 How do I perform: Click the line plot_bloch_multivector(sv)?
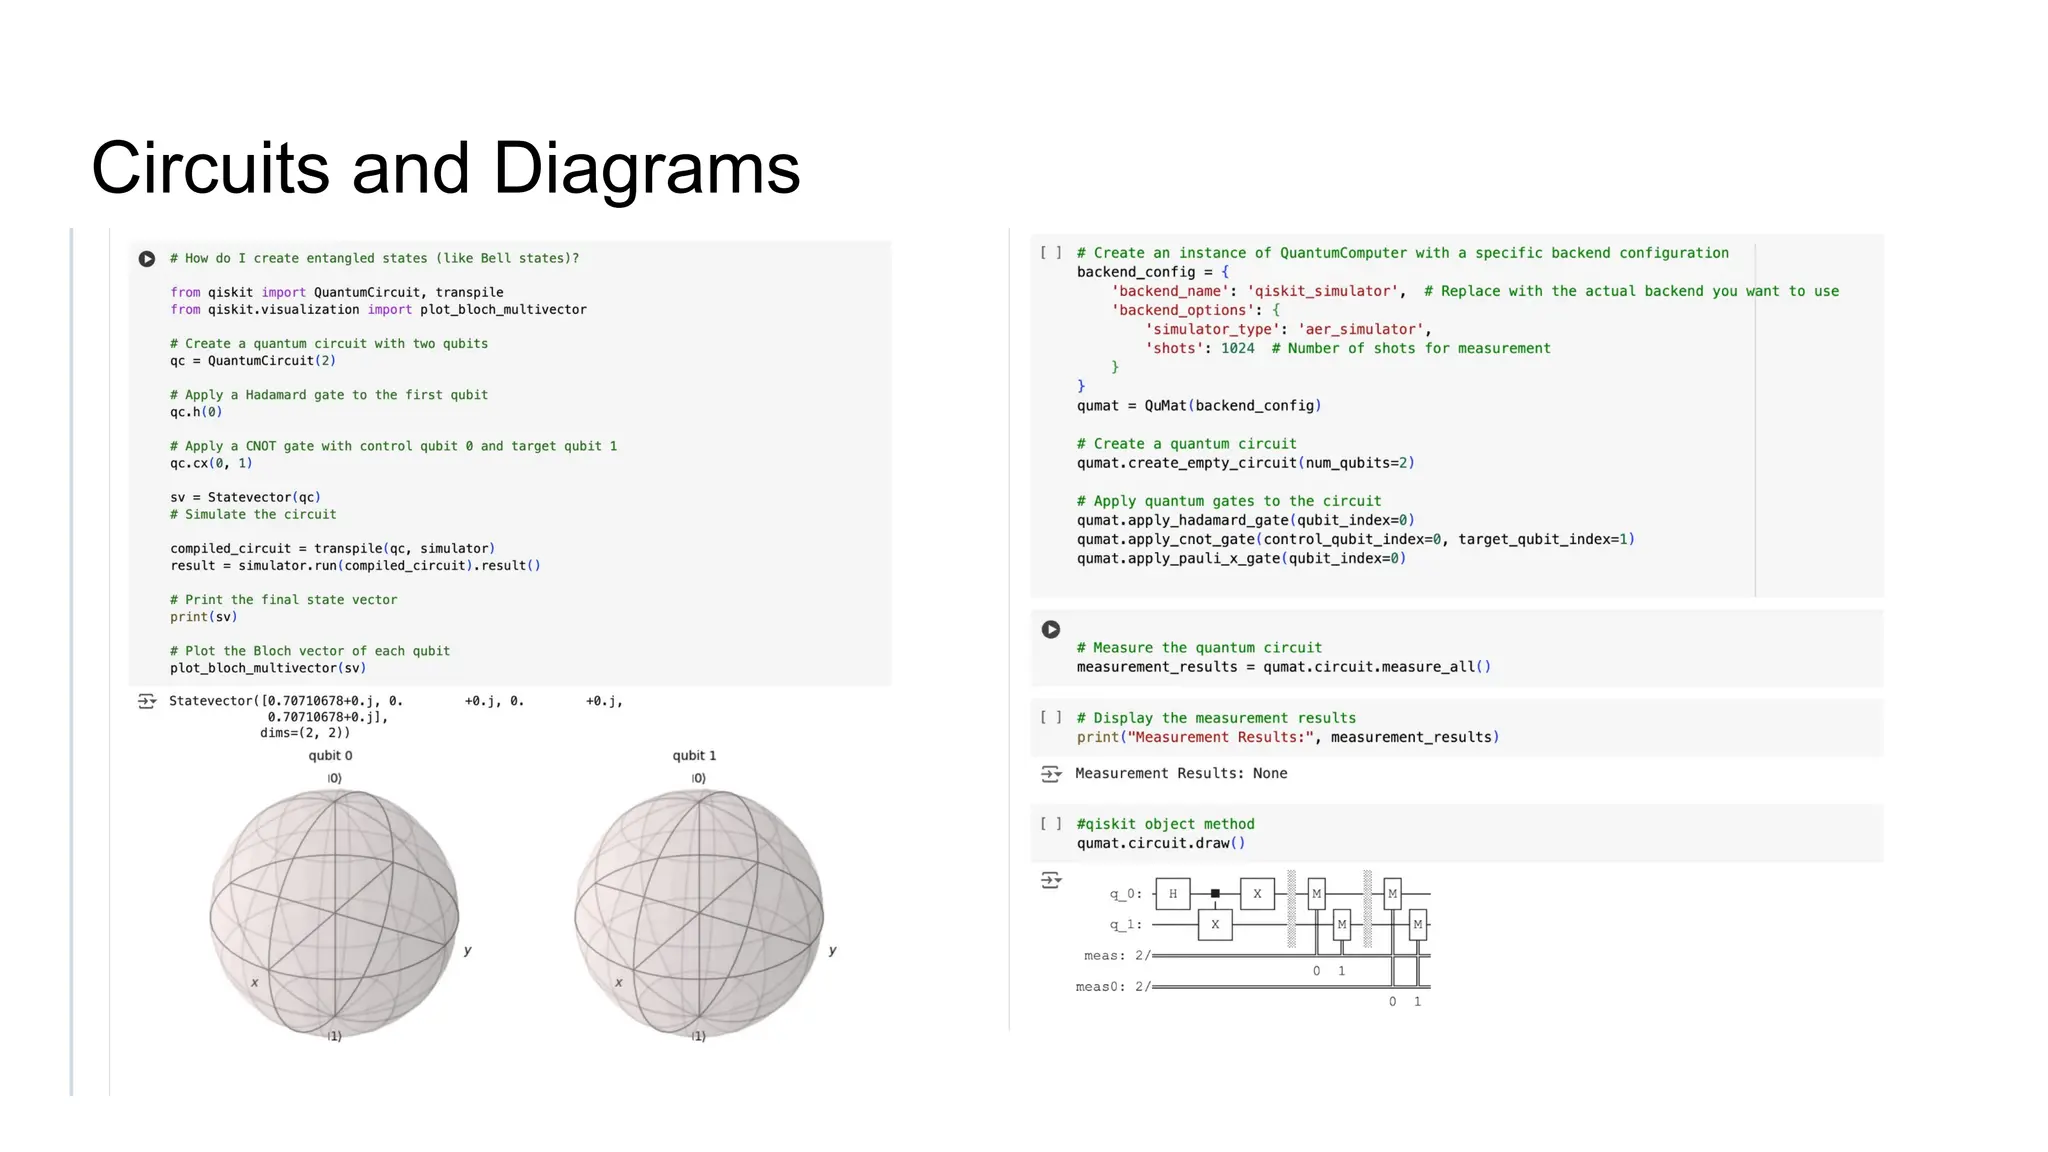[x=268, y=668]
